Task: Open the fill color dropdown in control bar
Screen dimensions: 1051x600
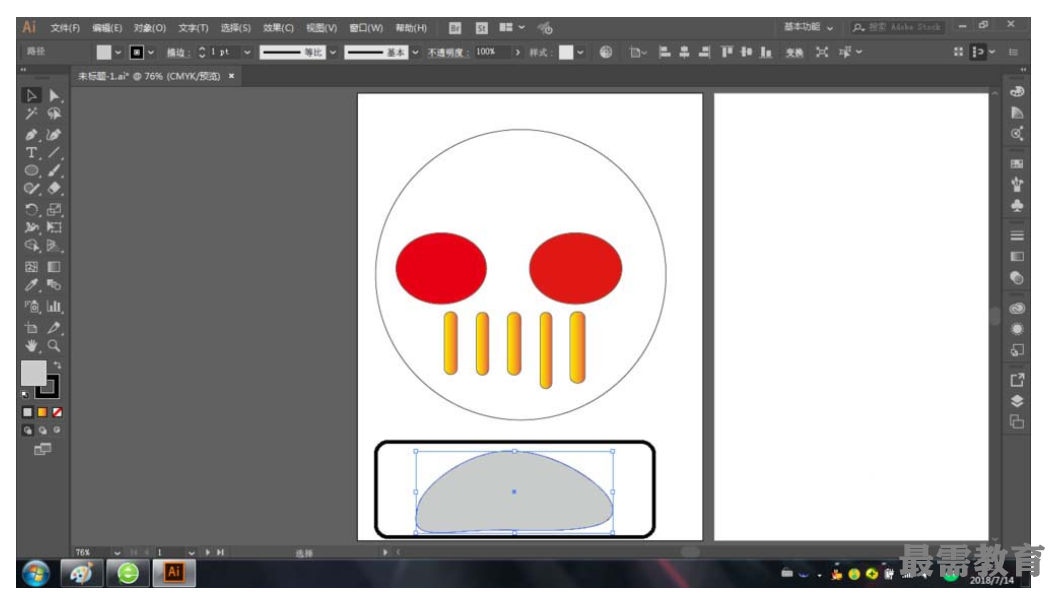Action: [119, 52]
